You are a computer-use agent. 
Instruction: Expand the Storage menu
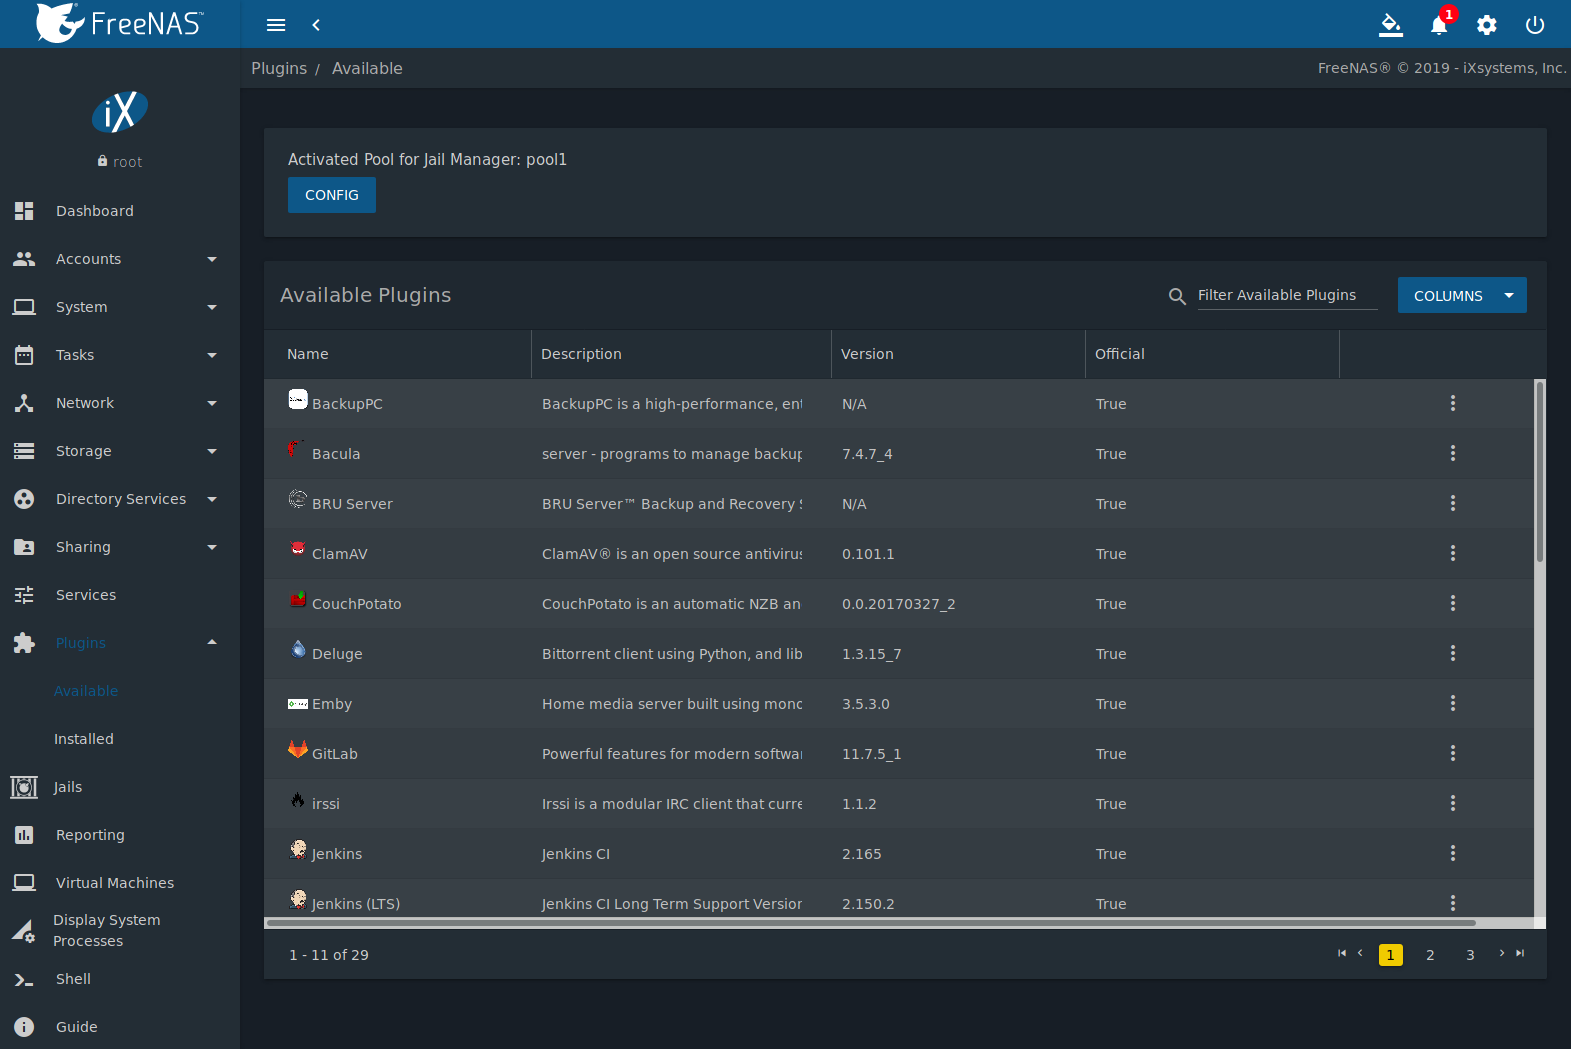coord(120,451)
